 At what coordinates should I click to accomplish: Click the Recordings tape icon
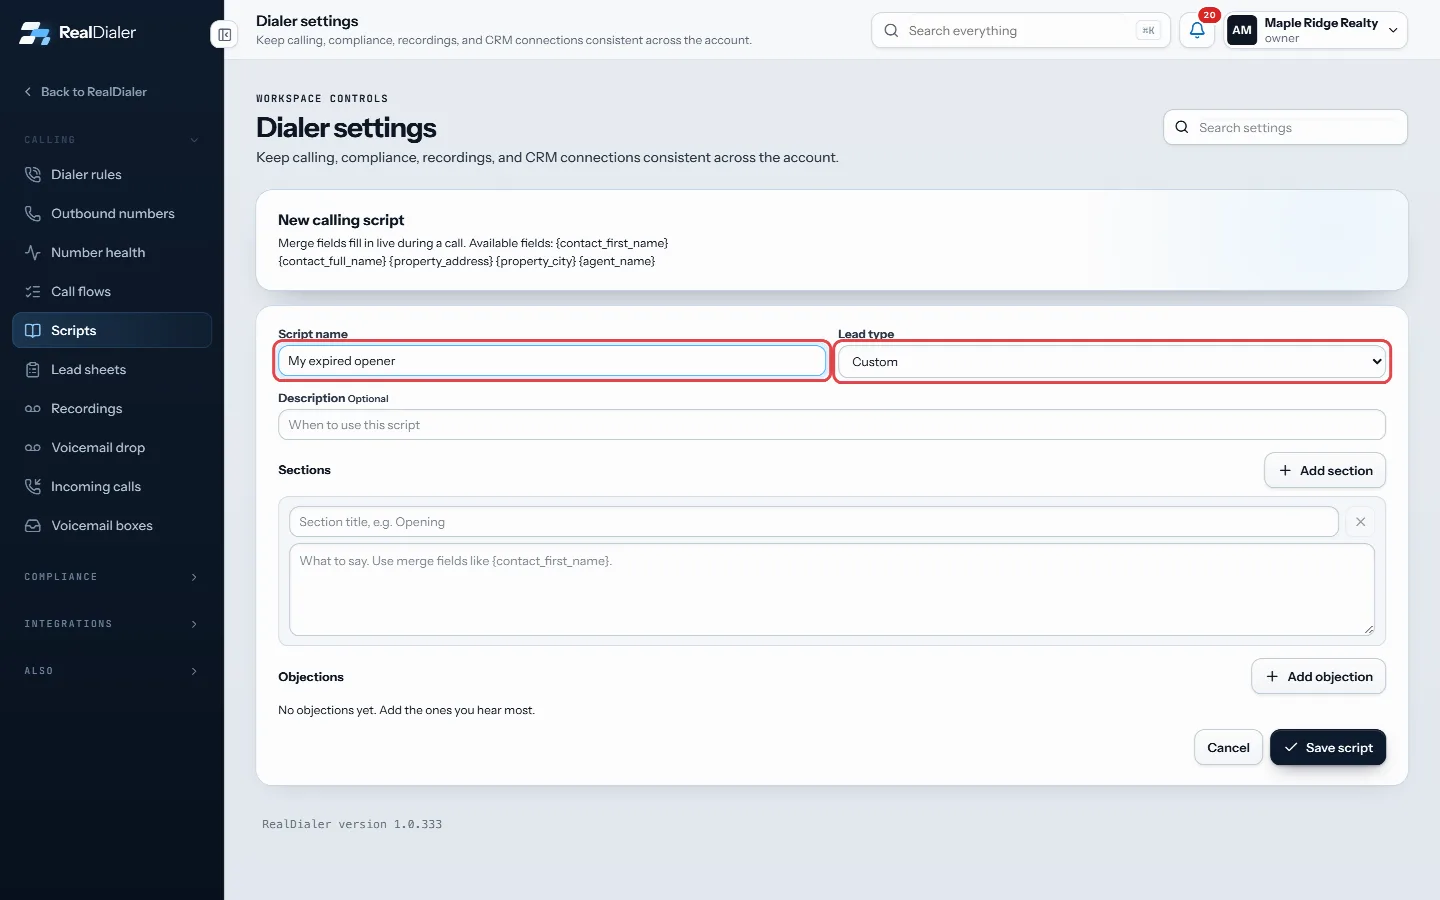click(33, 409)
